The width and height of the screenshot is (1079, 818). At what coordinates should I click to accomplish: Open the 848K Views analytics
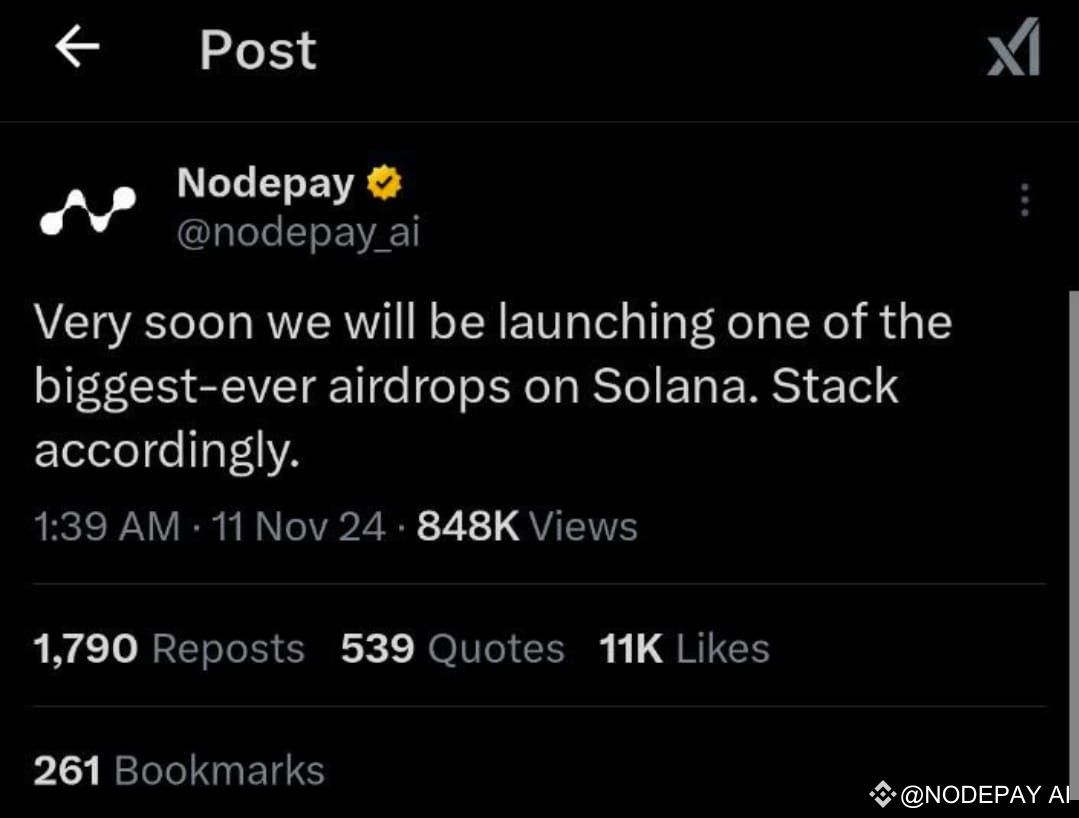[527, 526]
